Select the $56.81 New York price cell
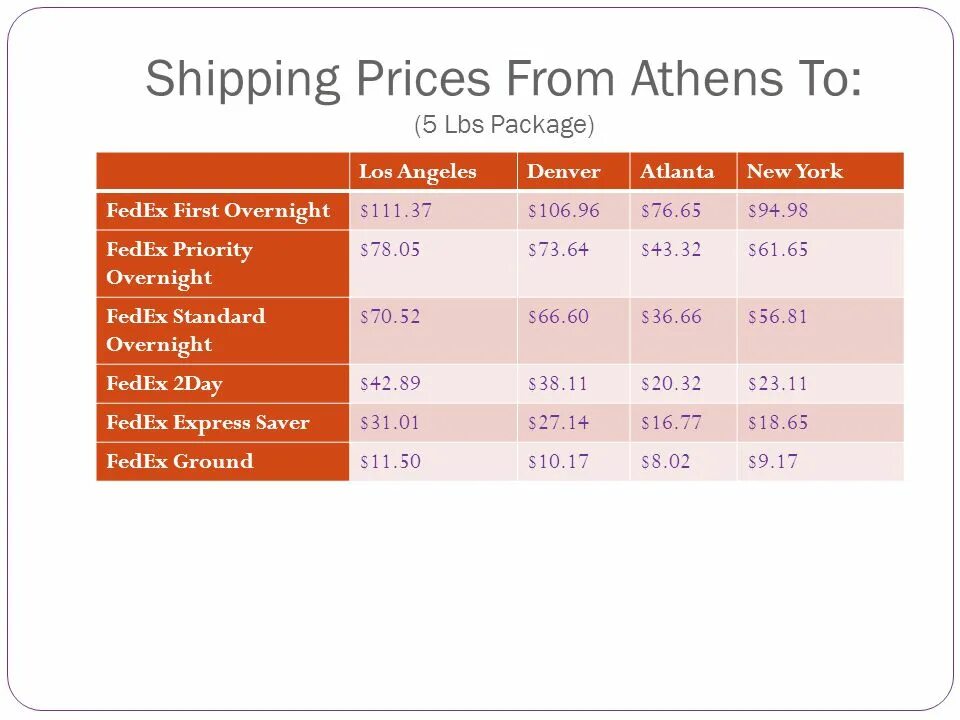The height and width of the screenshot is (720, 960). (x=820, y=331)
